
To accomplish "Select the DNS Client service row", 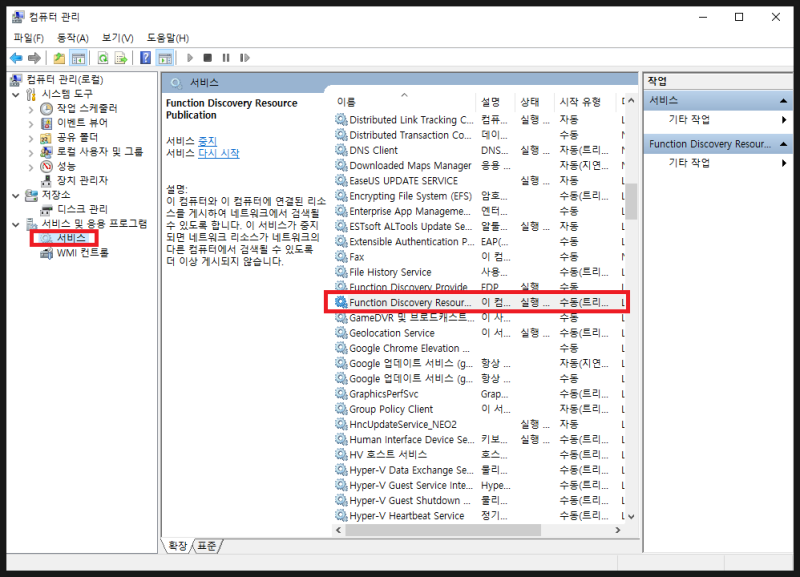I will tap(480, 150).
